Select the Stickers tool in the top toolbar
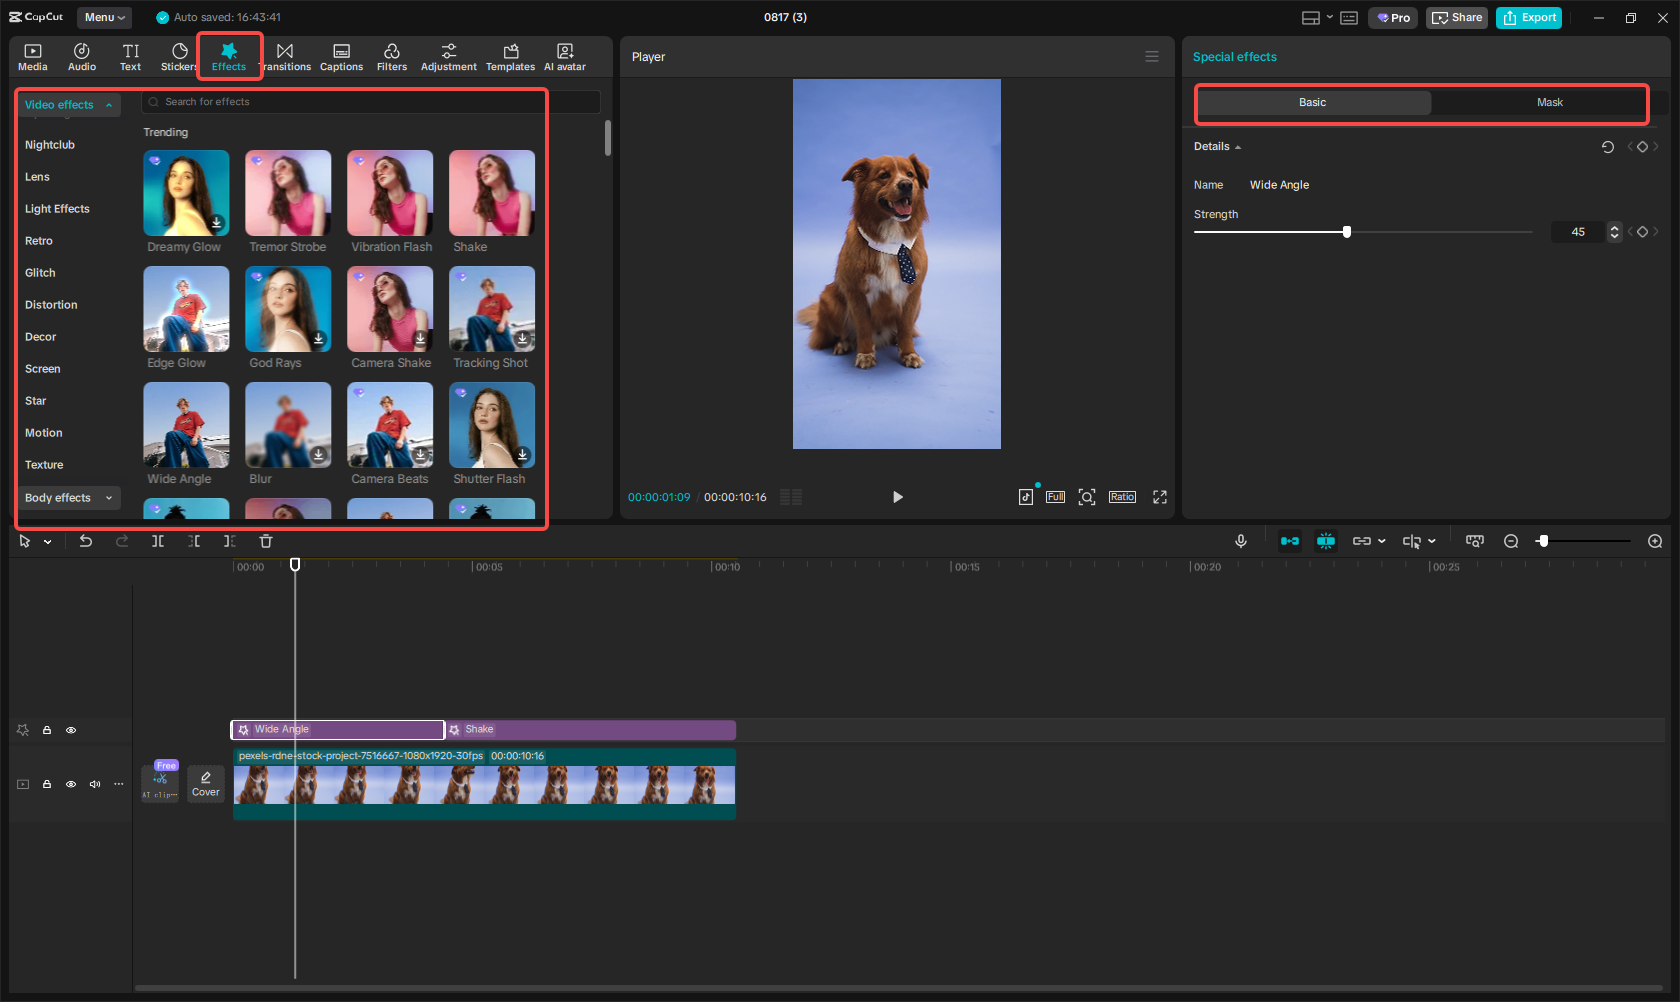Image resolution: width=1680 pixels, height=1002 pixels. point(178,56)
